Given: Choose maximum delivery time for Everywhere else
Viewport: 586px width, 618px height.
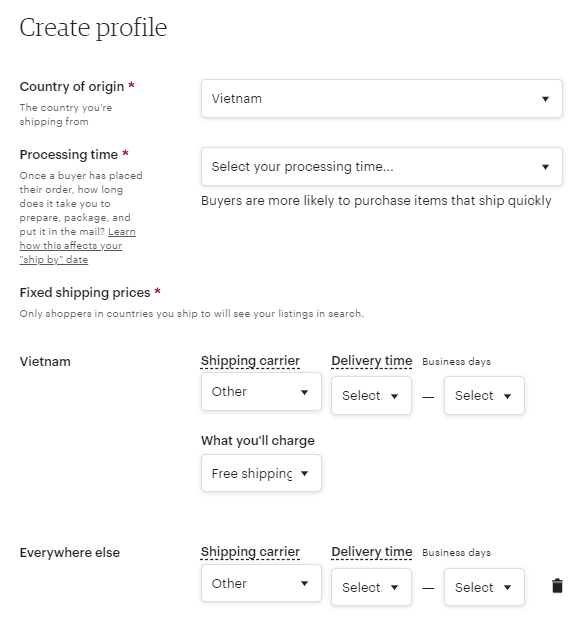Looking at the screenshot, I should click(484, 587).
